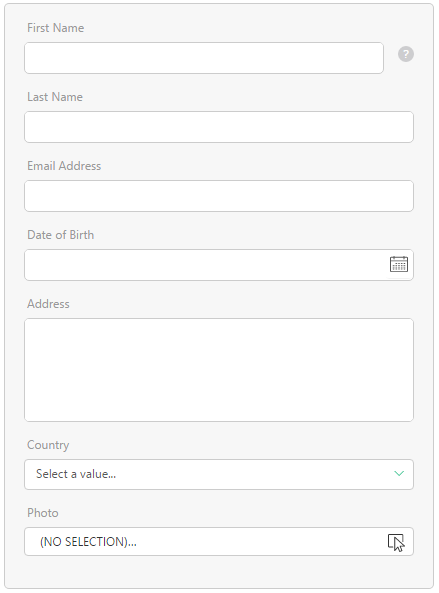The image size is (439, 593).
Task: Click the 'Address' label
Action: pyautogui.click(x=48, y=304)
